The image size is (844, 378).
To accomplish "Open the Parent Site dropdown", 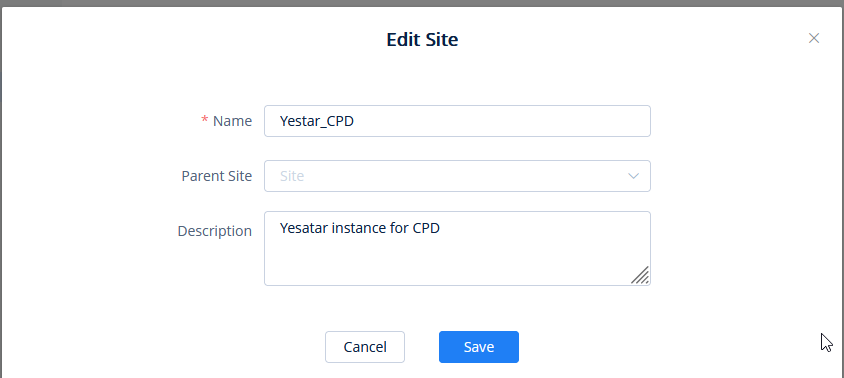I will pos(457,176).
